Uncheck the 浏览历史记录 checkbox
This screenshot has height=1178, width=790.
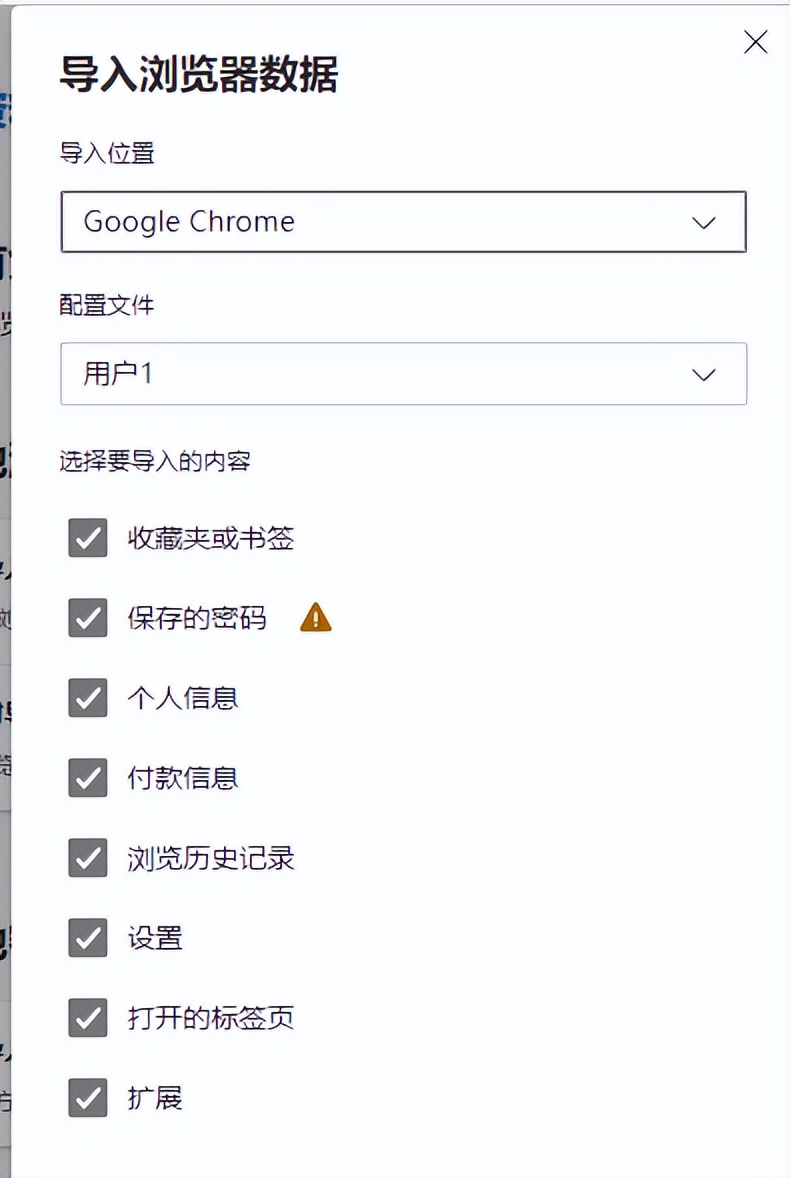[x=87, y=858]
